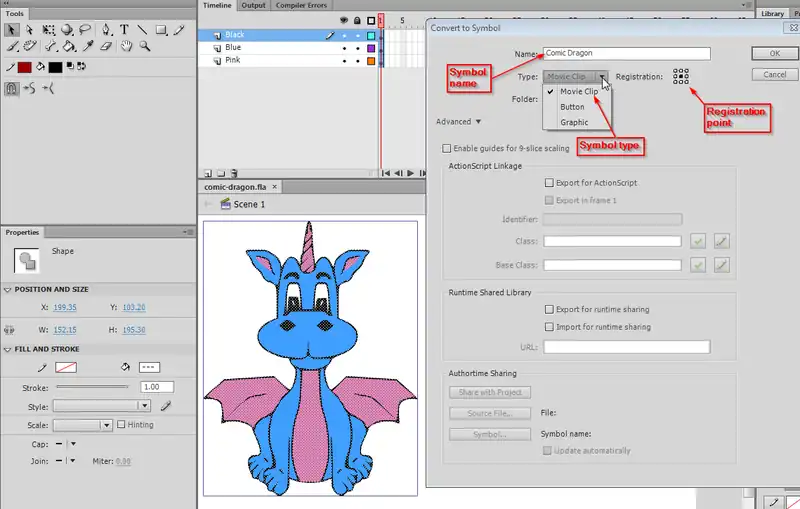Screen dimensions: 800x509
Task: Choose the Pen tool
Action: pos(106,29)
